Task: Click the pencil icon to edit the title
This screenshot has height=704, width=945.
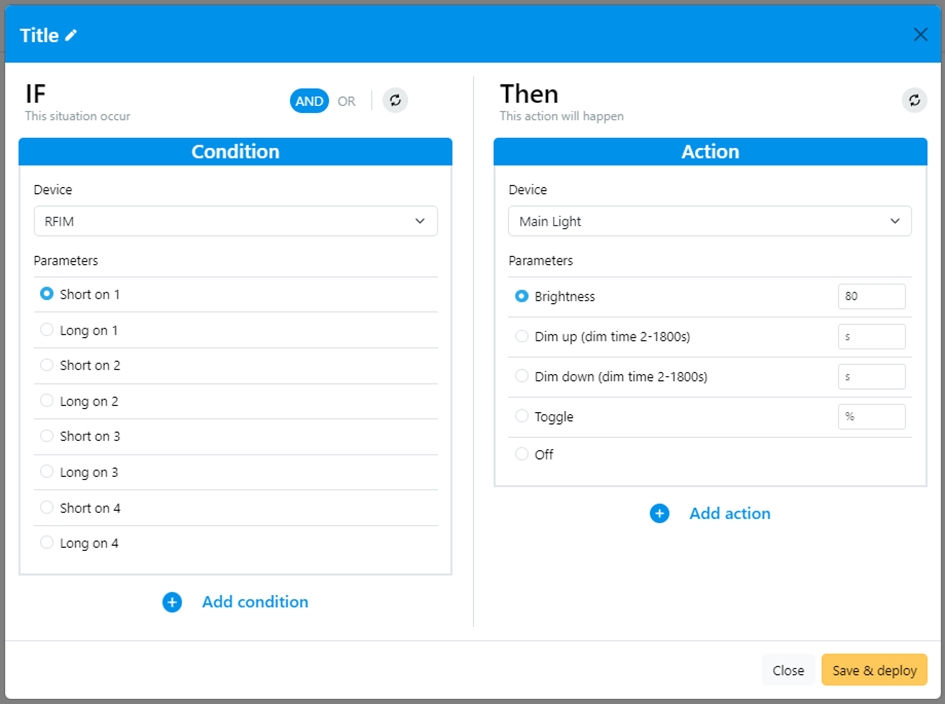Action: [x=71, y=36]
